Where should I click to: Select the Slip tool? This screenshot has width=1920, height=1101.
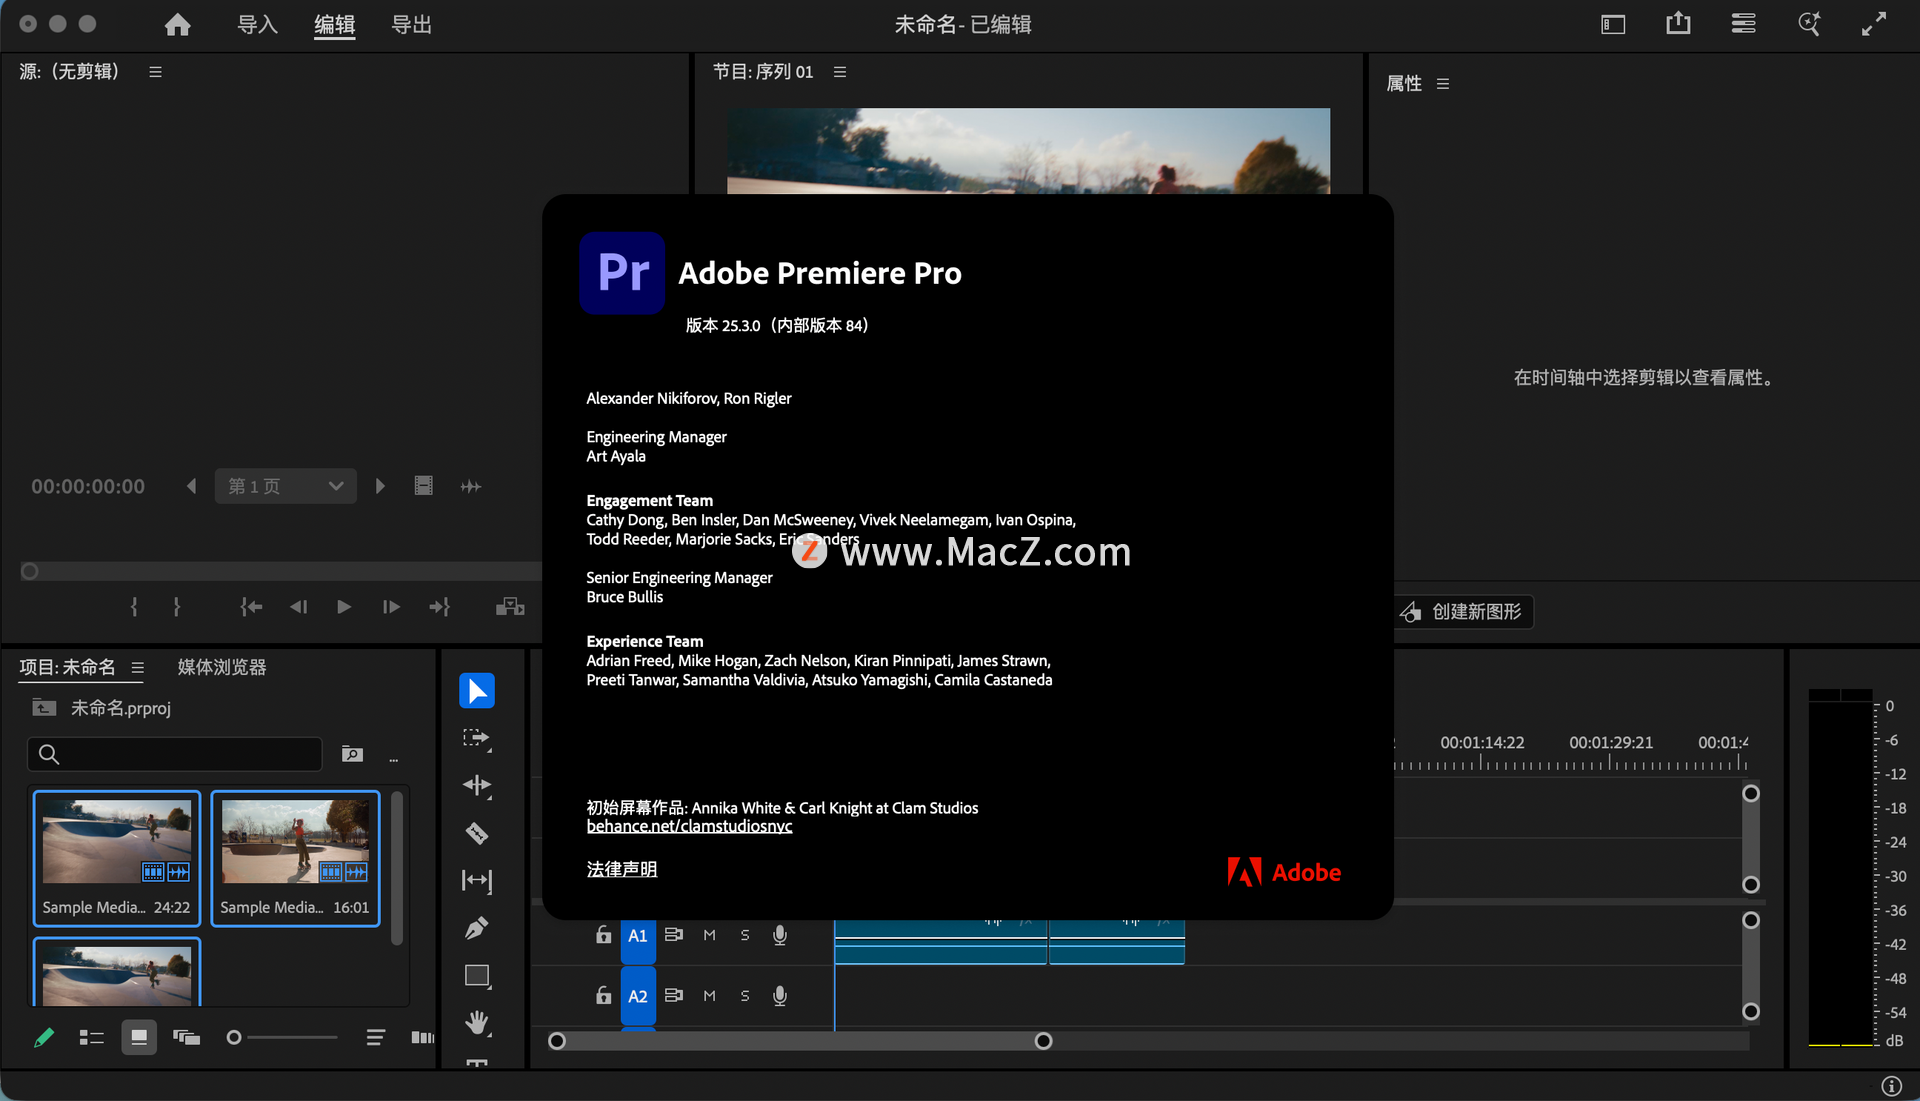[477, 880]
